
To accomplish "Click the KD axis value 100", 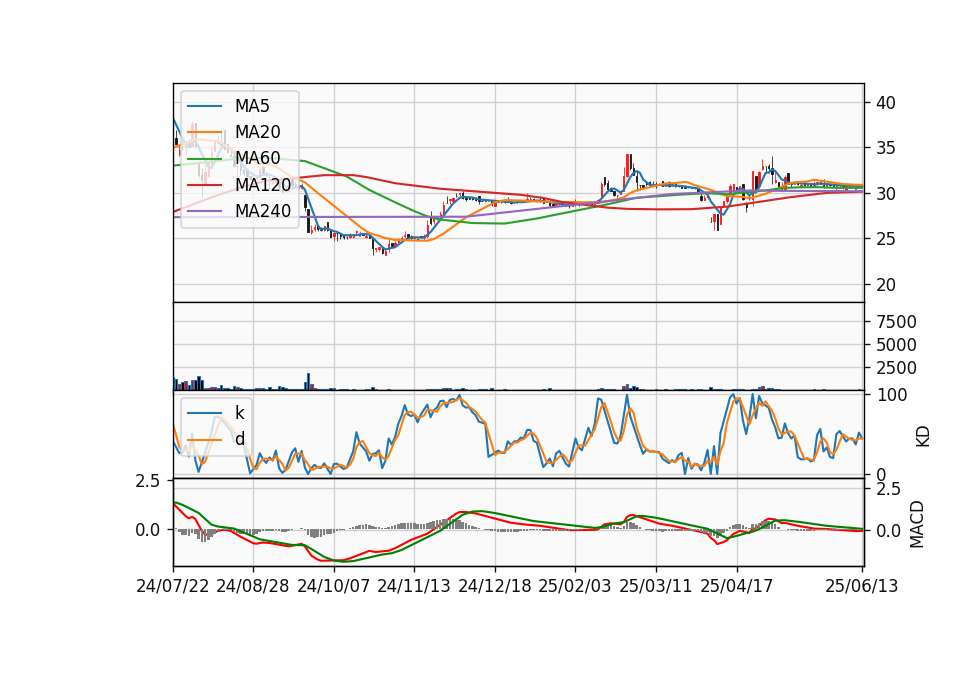I will pyautogui.click(x=891, y=395).
